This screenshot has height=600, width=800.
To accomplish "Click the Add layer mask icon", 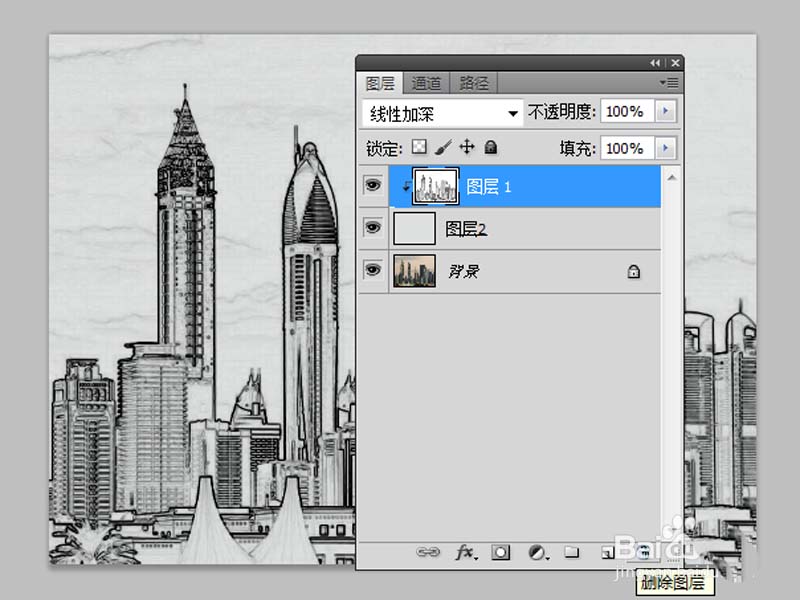I will click(501, 551).
